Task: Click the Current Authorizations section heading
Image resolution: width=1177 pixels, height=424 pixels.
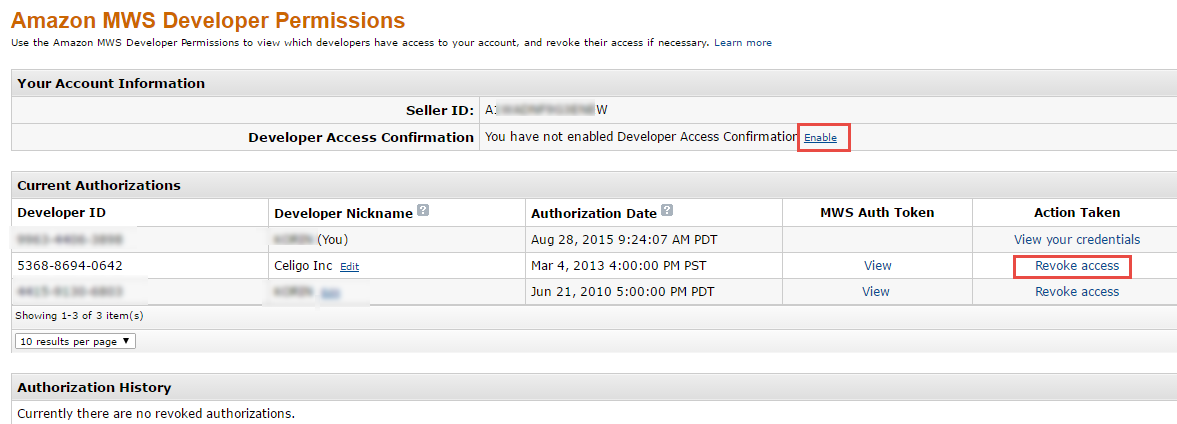Action: [99, 186]
